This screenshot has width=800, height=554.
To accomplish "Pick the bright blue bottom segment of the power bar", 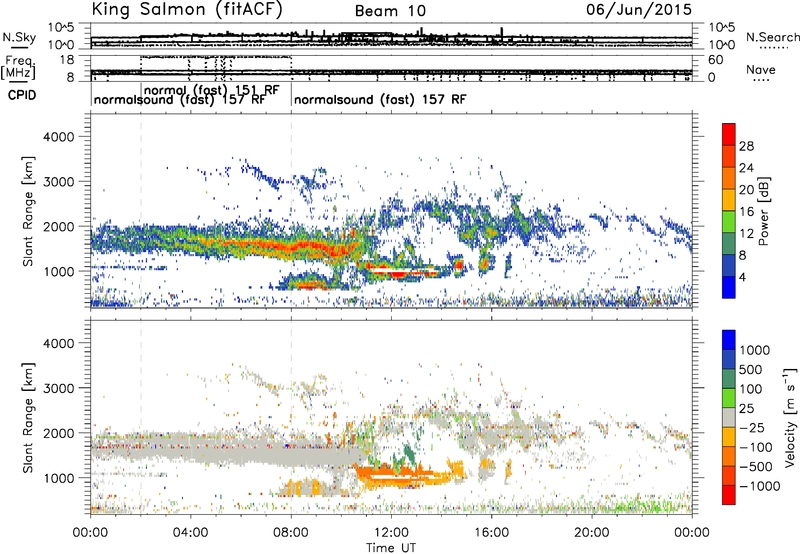I will [729, 287].
